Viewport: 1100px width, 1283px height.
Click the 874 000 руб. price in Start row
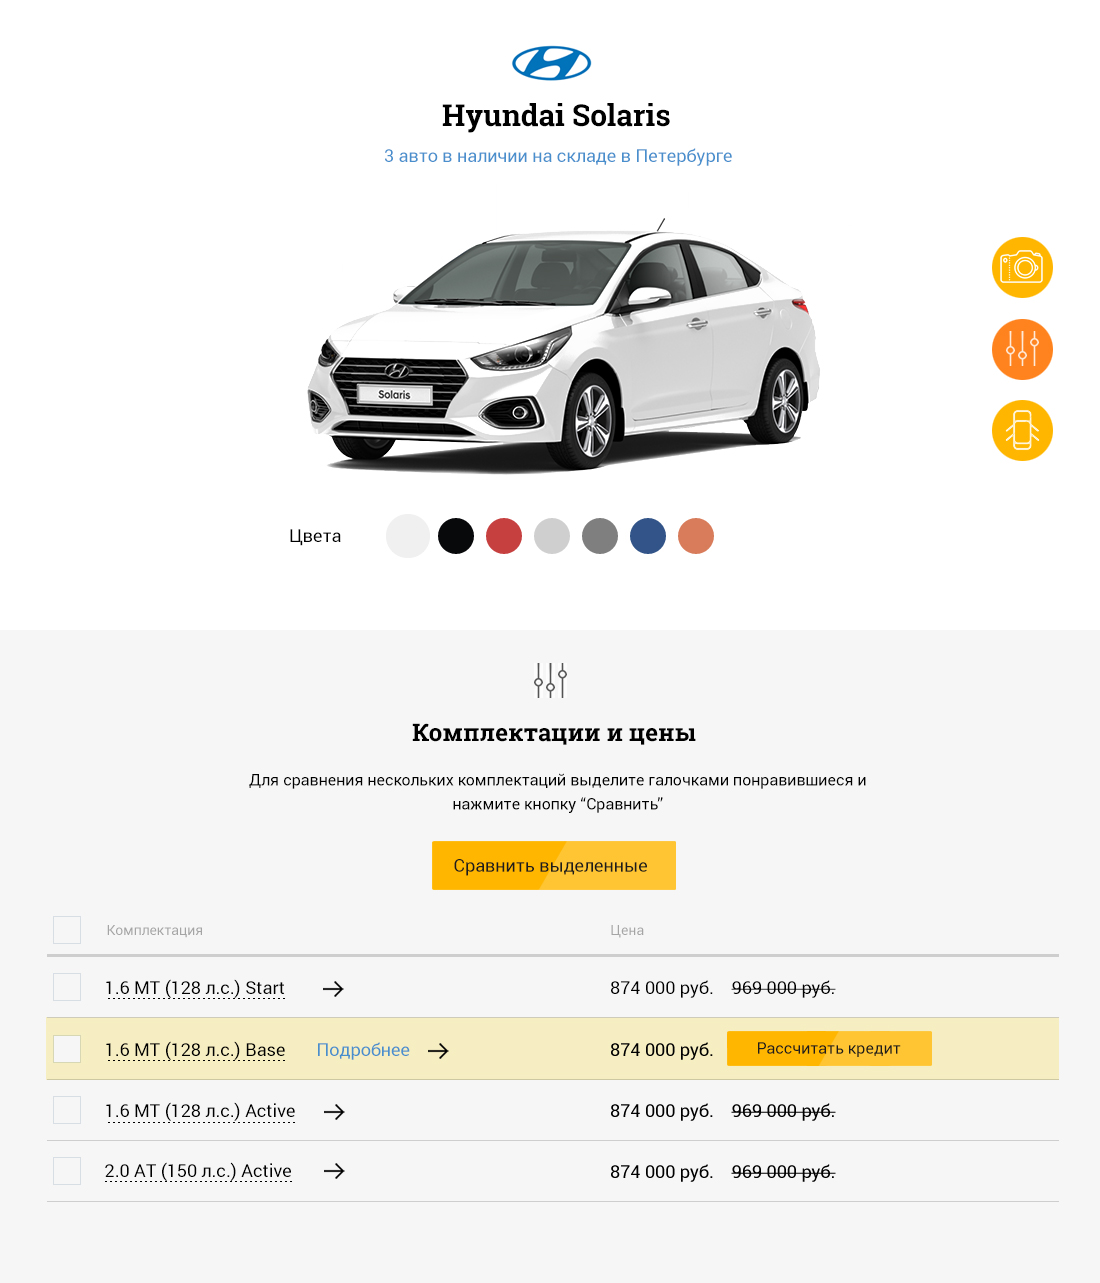(662, 988)
